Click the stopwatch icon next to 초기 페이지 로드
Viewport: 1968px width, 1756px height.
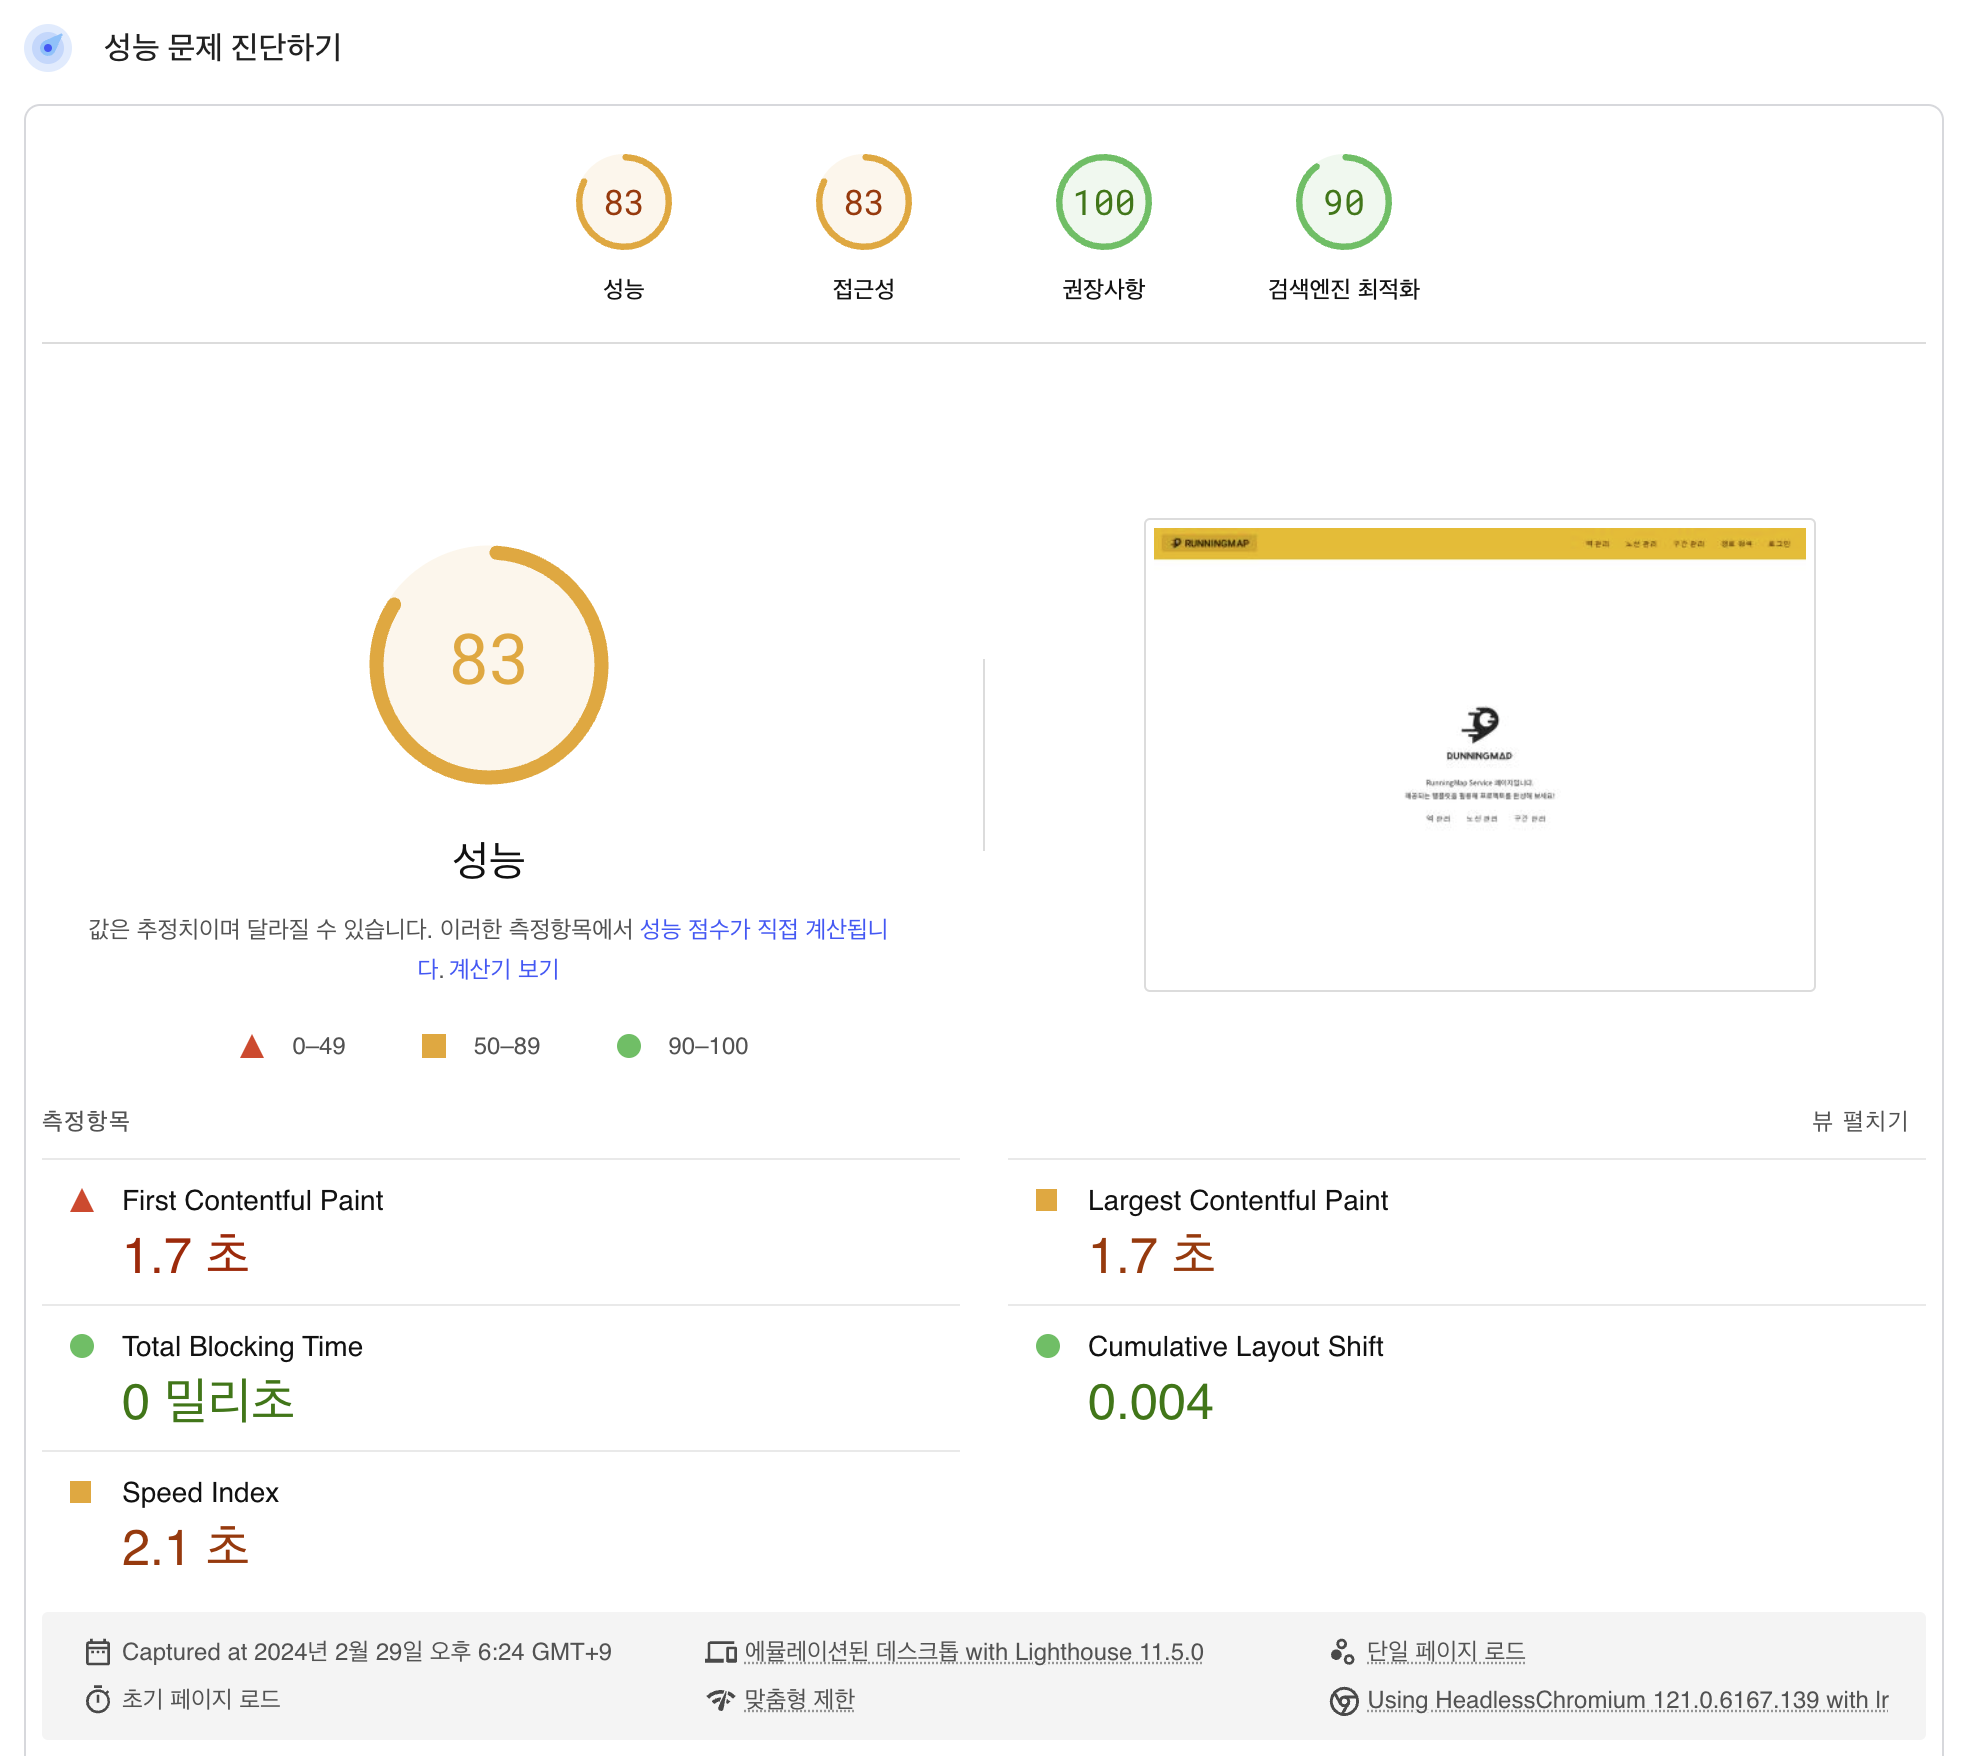[98, 1699]
